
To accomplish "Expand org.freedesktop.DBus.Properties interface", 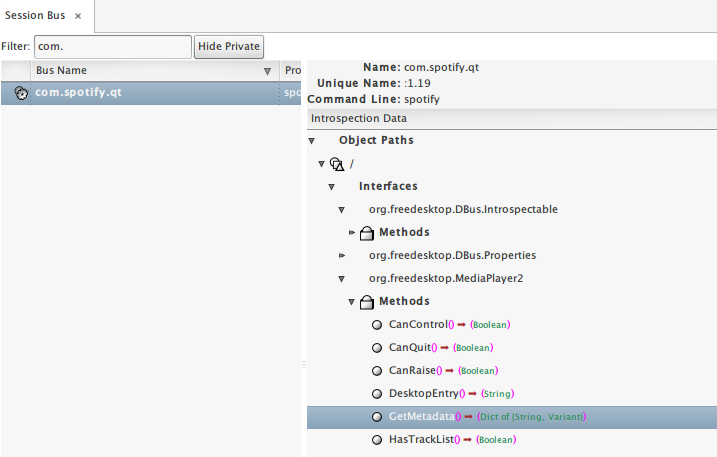I will pos(342,256).
